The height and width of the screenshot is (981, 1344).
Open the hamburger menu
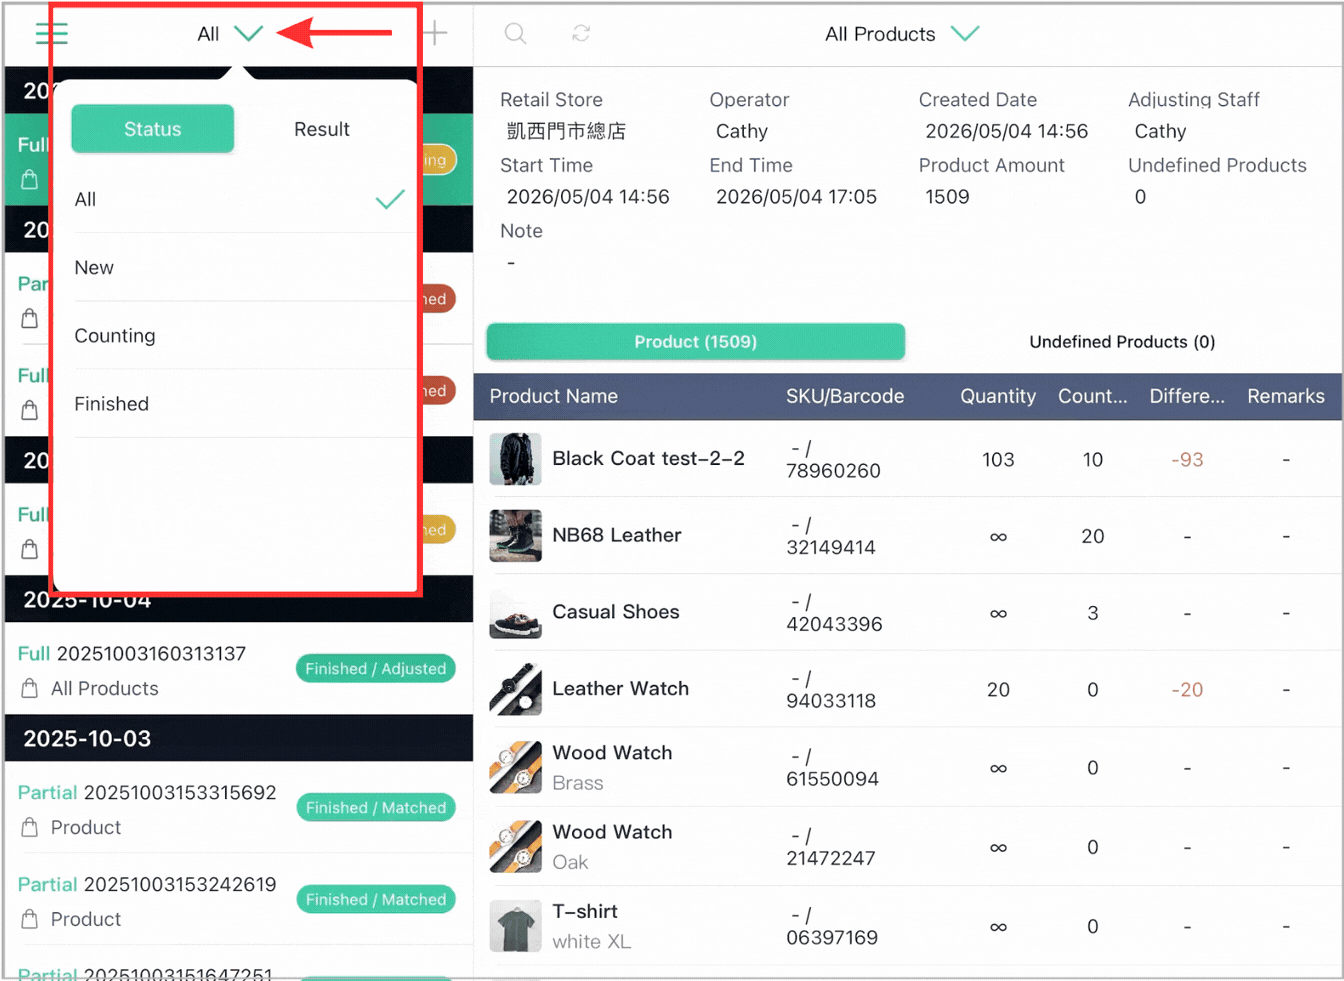tap(51, 34)
